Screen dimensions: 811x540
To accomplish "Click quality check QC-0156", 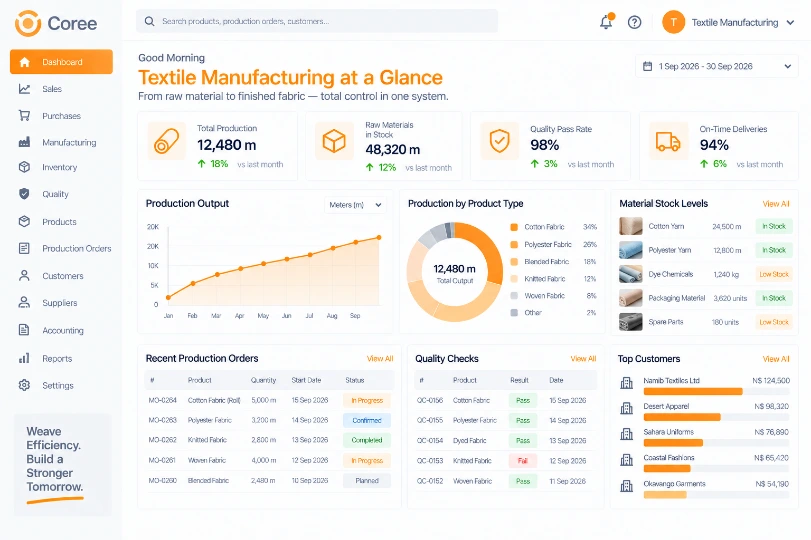I will (430, 400).
